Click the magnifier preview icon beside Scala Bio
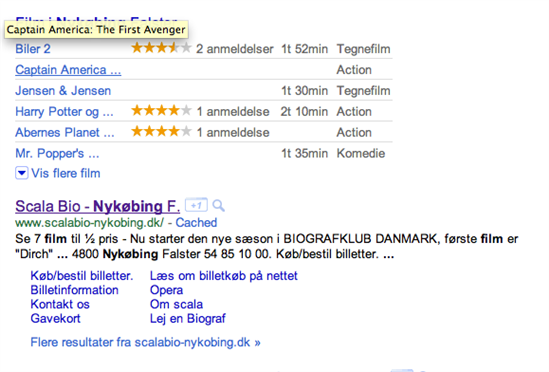 [218, 206]
